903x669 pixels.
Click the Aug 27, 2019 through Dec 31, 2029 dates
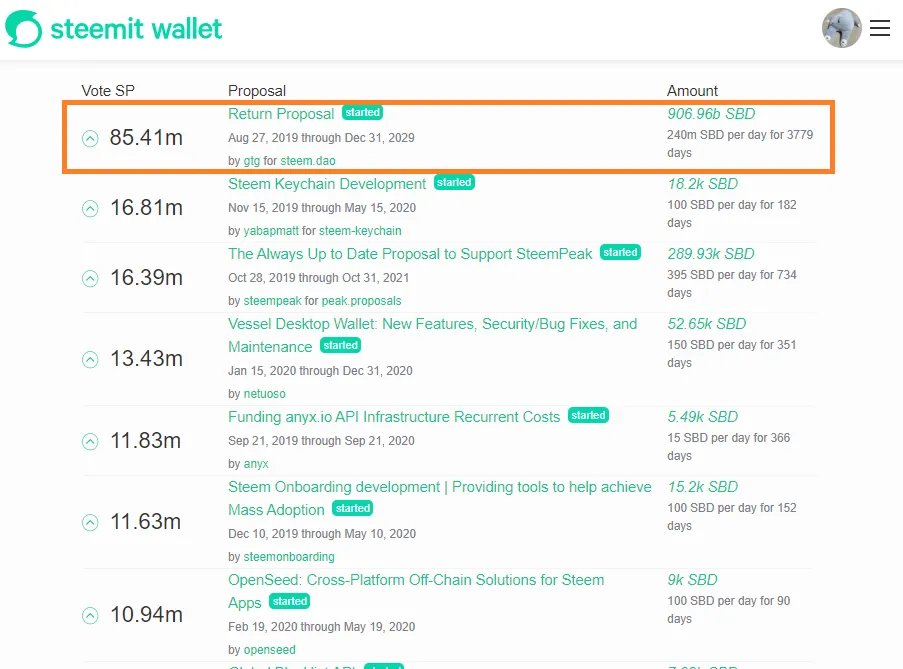pyautogui.click(x=321, y=138)
